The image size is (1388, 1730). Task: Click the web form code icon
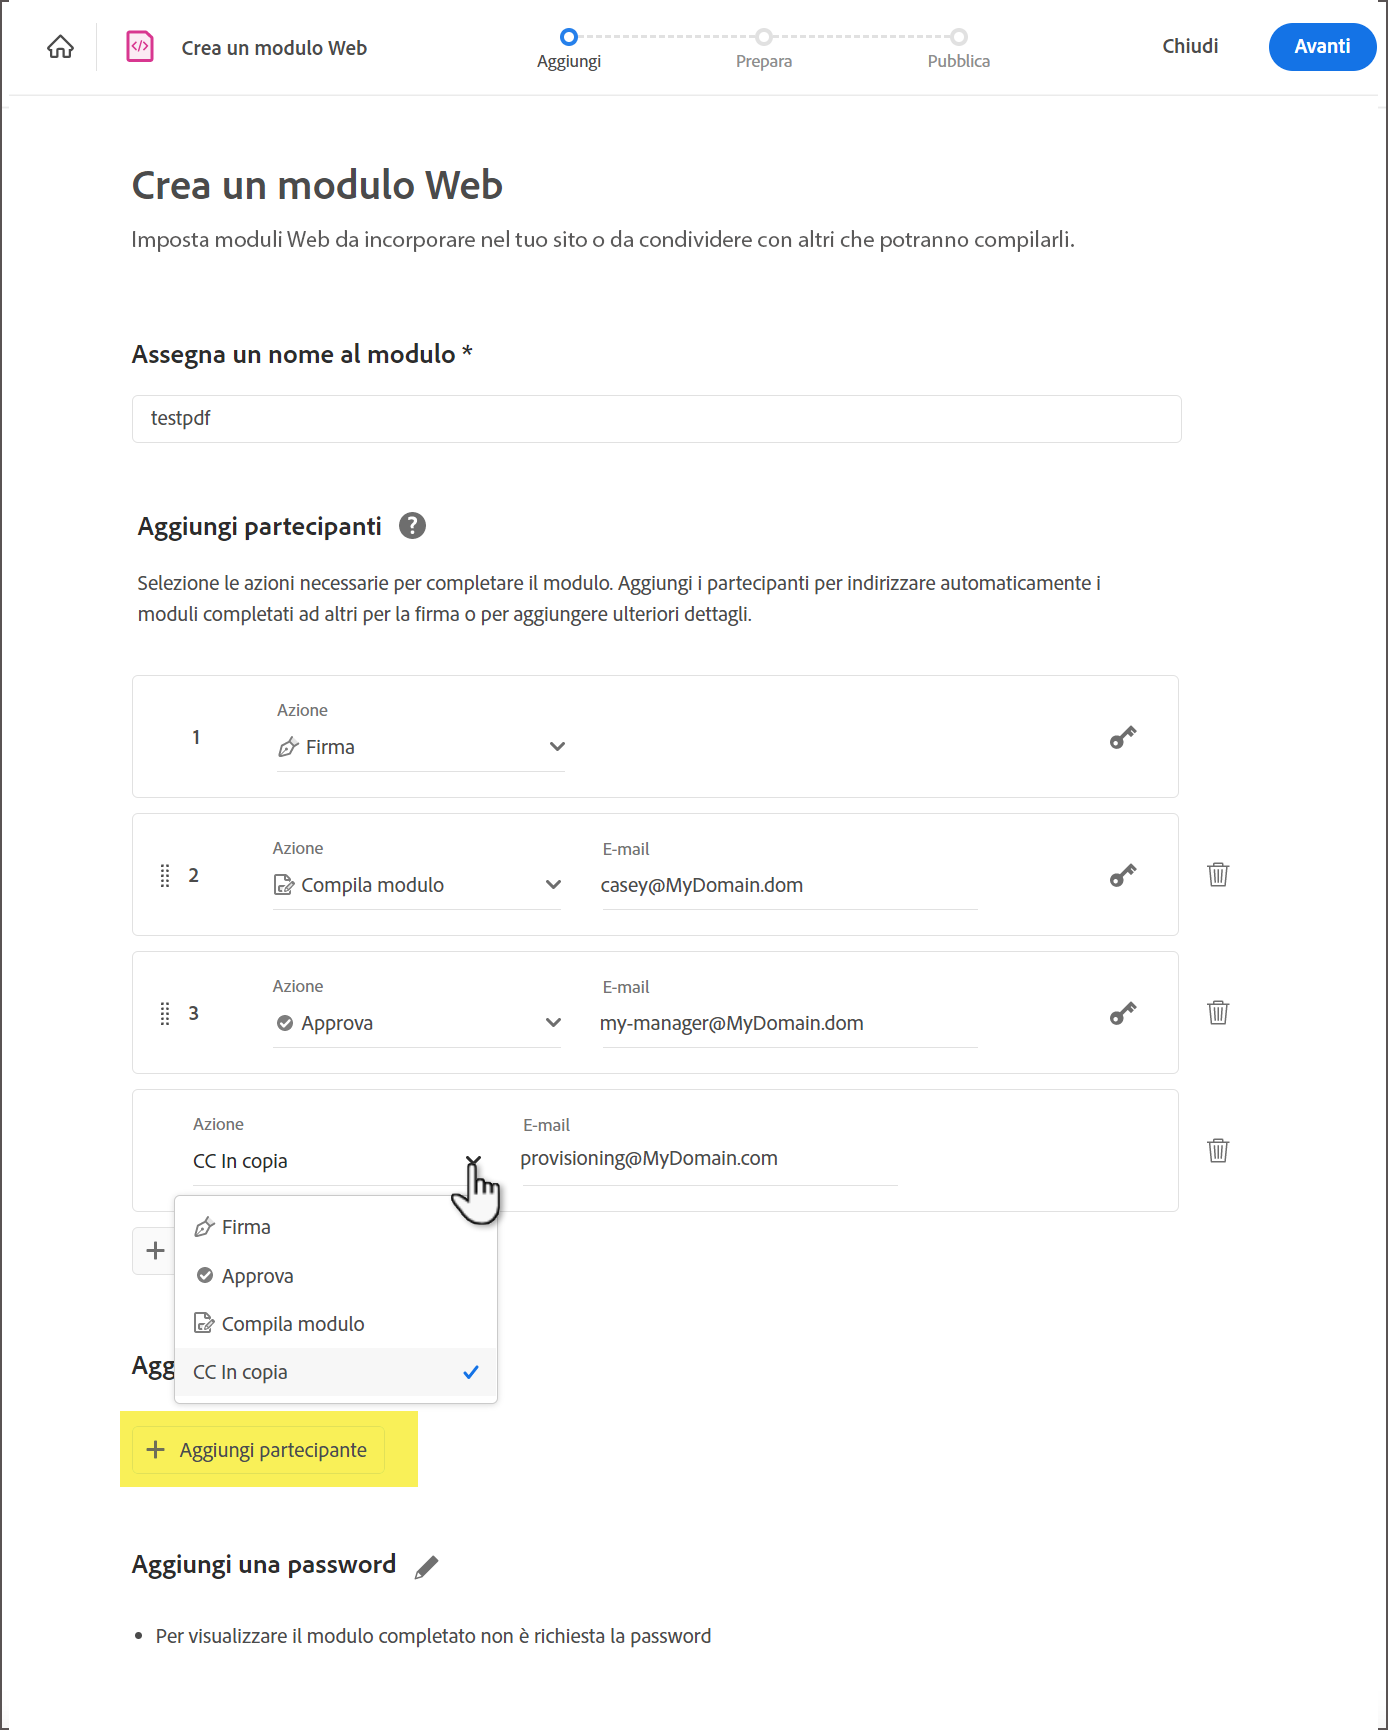[140, 47]
